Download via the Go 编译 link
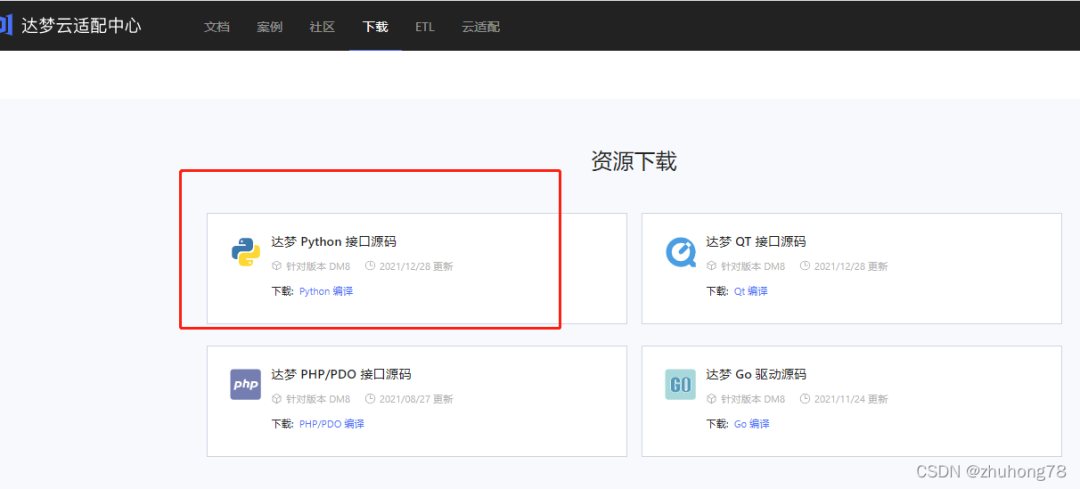 751,424
